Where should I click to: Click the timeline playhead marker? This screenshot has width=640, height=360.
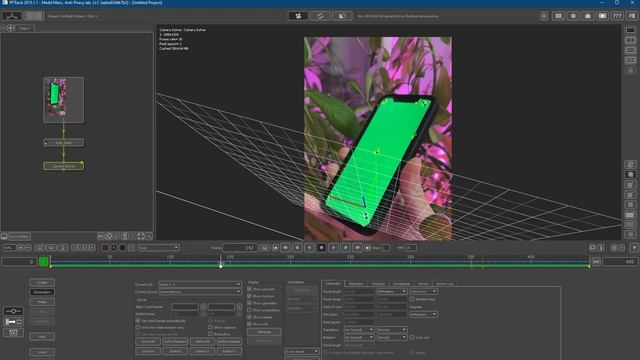[221, 265]
